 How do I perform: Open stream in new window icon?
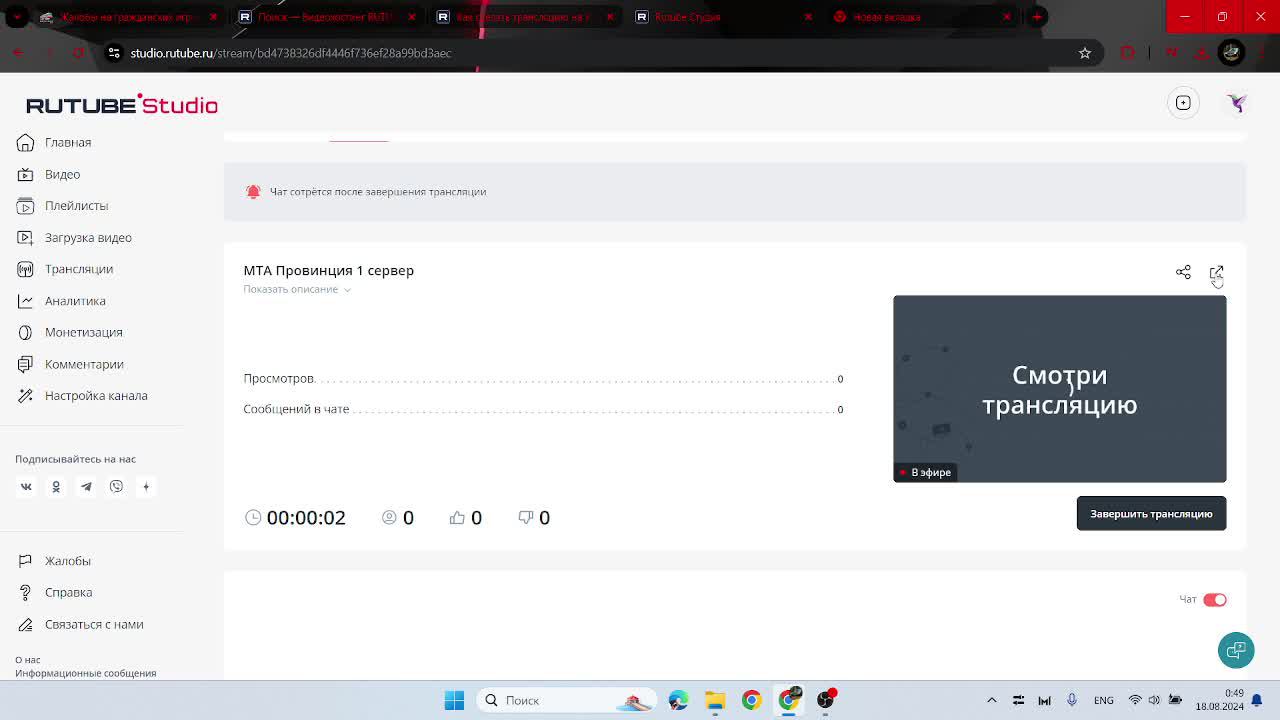click(1216, 272)
